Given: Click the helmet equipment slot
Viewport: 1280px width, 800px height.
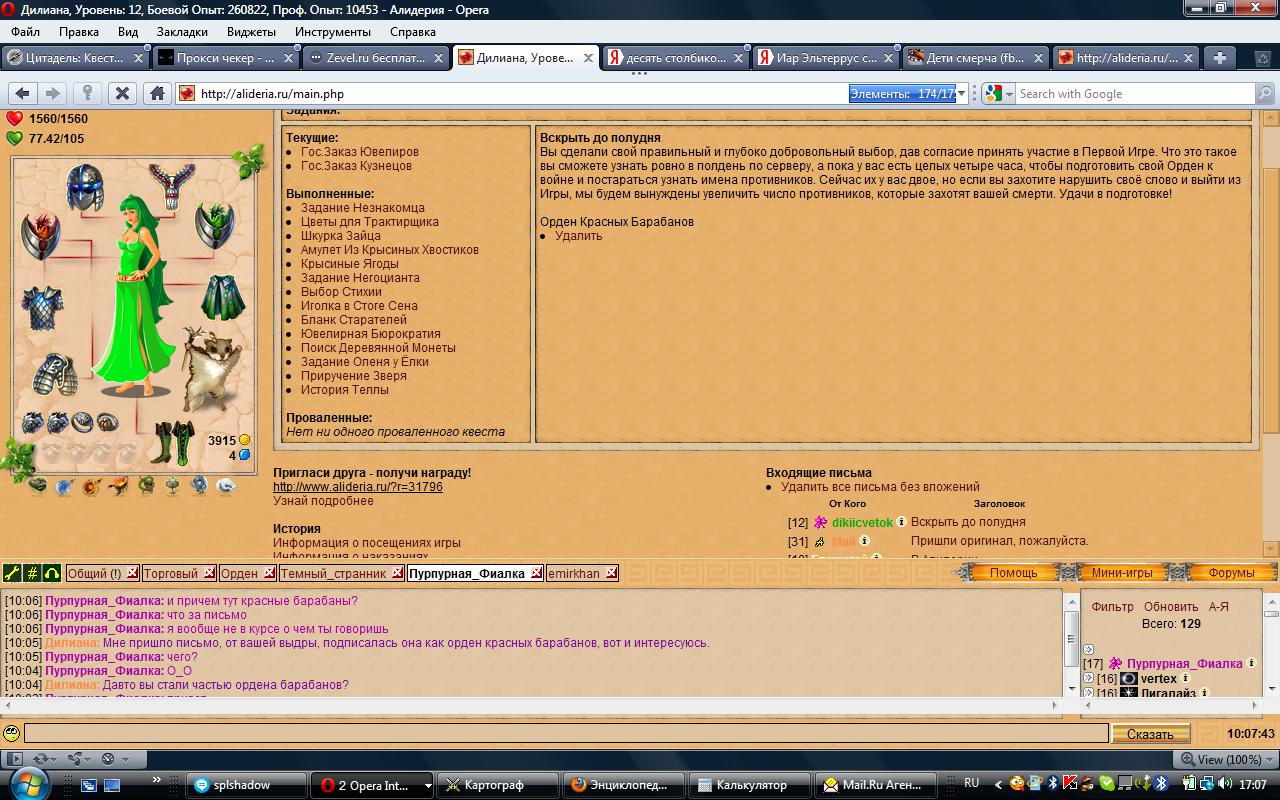Looking at the screenshot, I should tap(85, 186).
